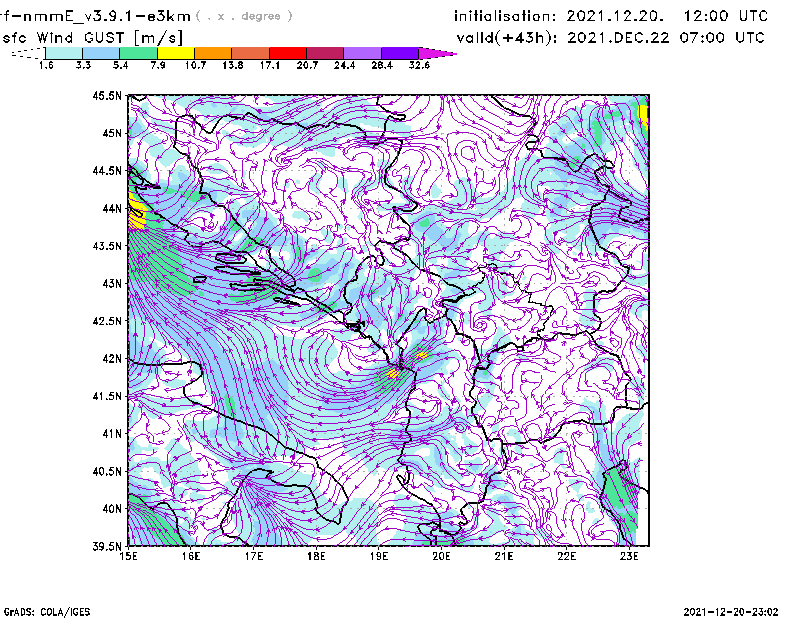800x618 pixels.
Task: Click the '42.5N' latitude label
Action: [107, 321]
